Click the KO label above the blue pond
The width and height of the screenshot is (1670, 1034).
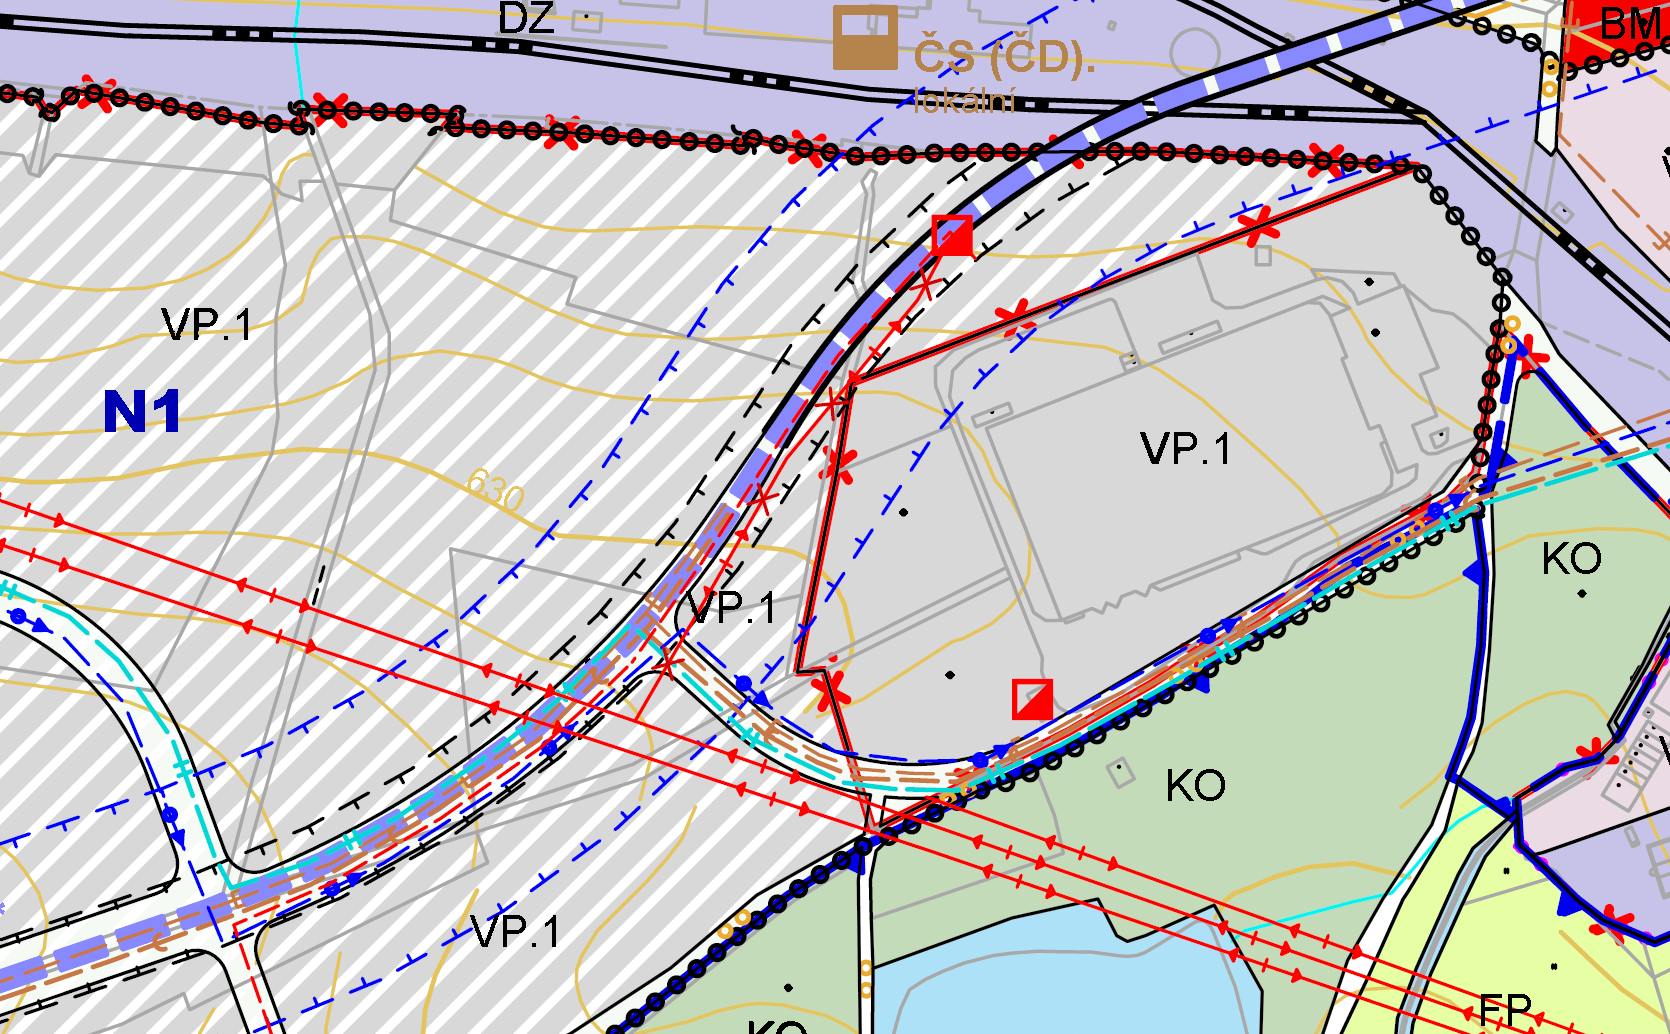(1195, 786)
